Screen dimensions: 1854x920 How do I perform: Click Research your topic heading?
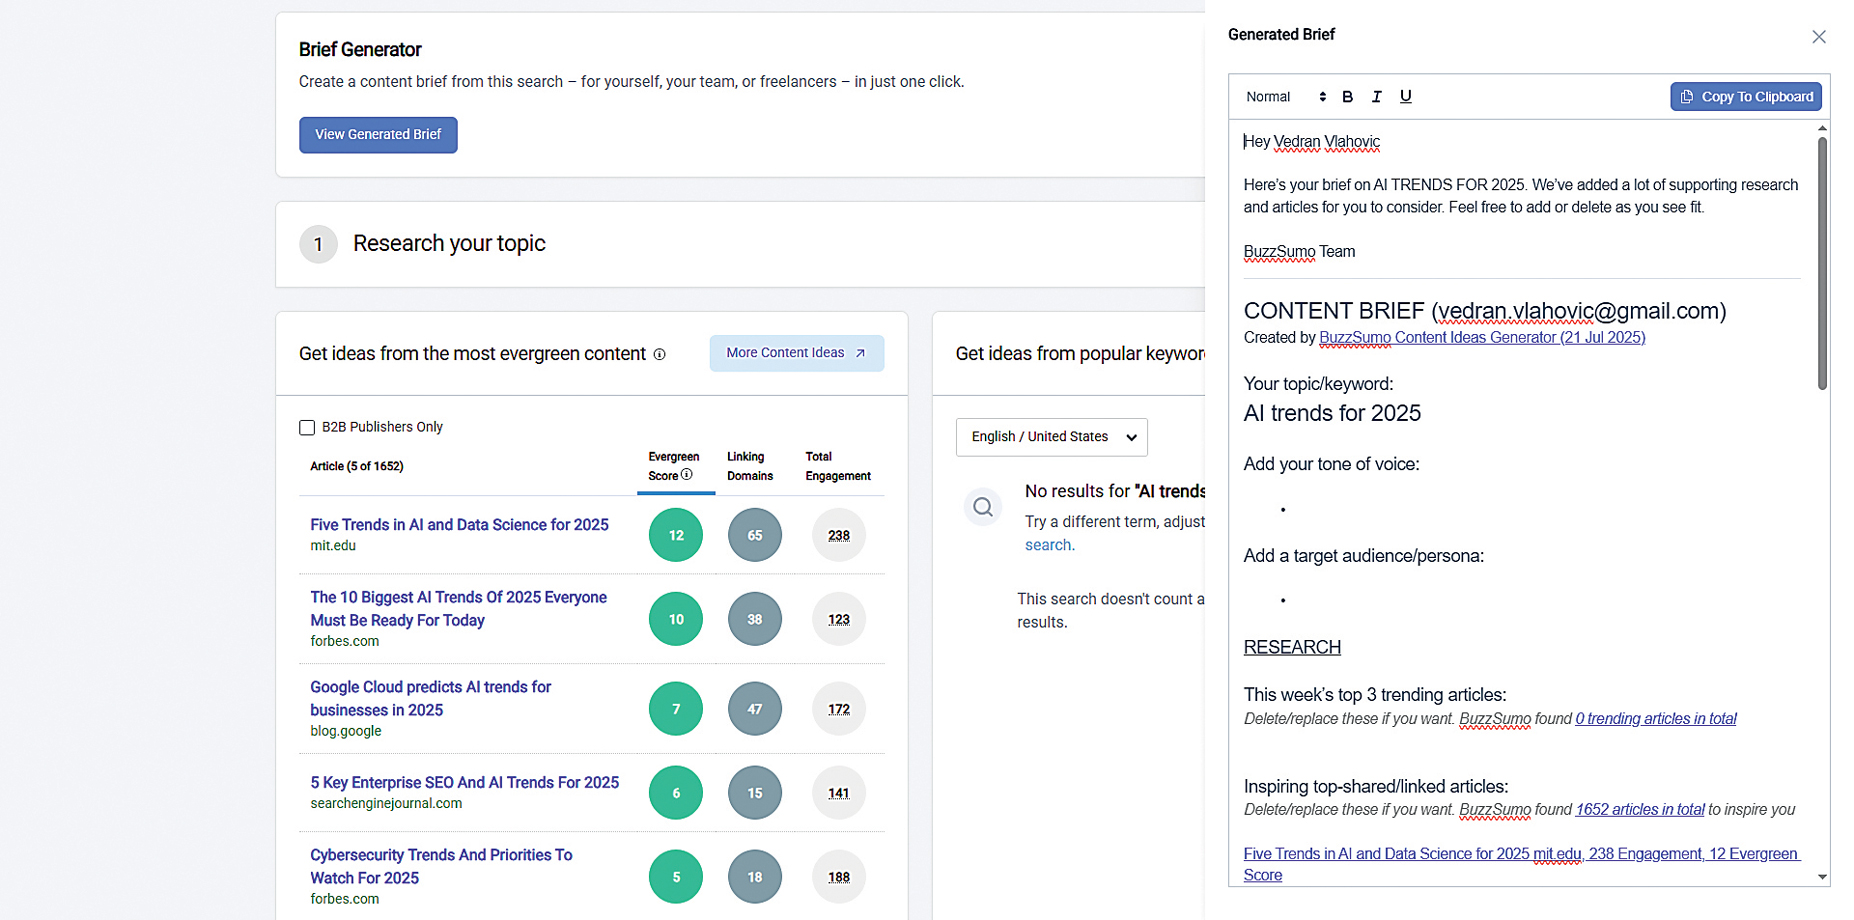coord(449,244)
